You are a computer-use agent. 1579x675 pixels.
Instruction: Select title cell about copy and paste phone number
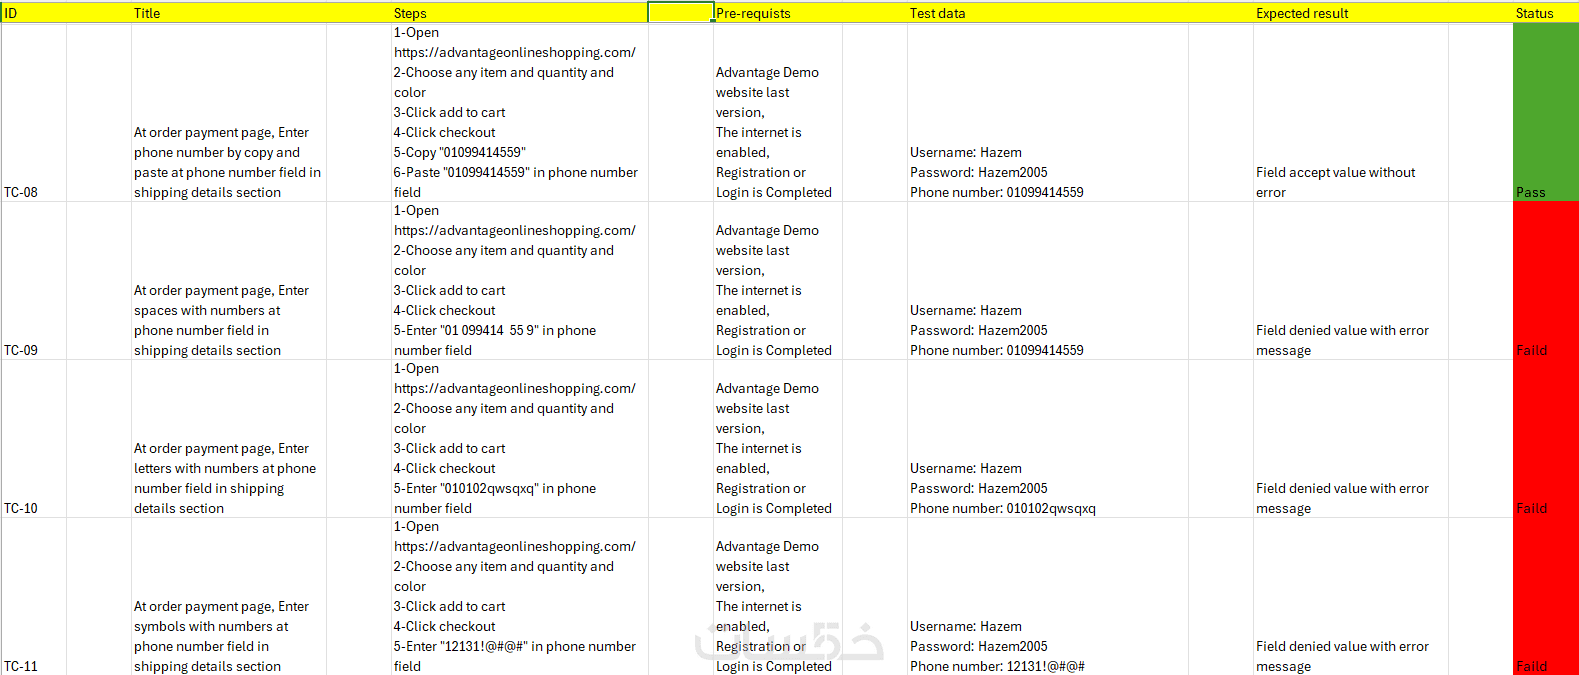[228, 112]
